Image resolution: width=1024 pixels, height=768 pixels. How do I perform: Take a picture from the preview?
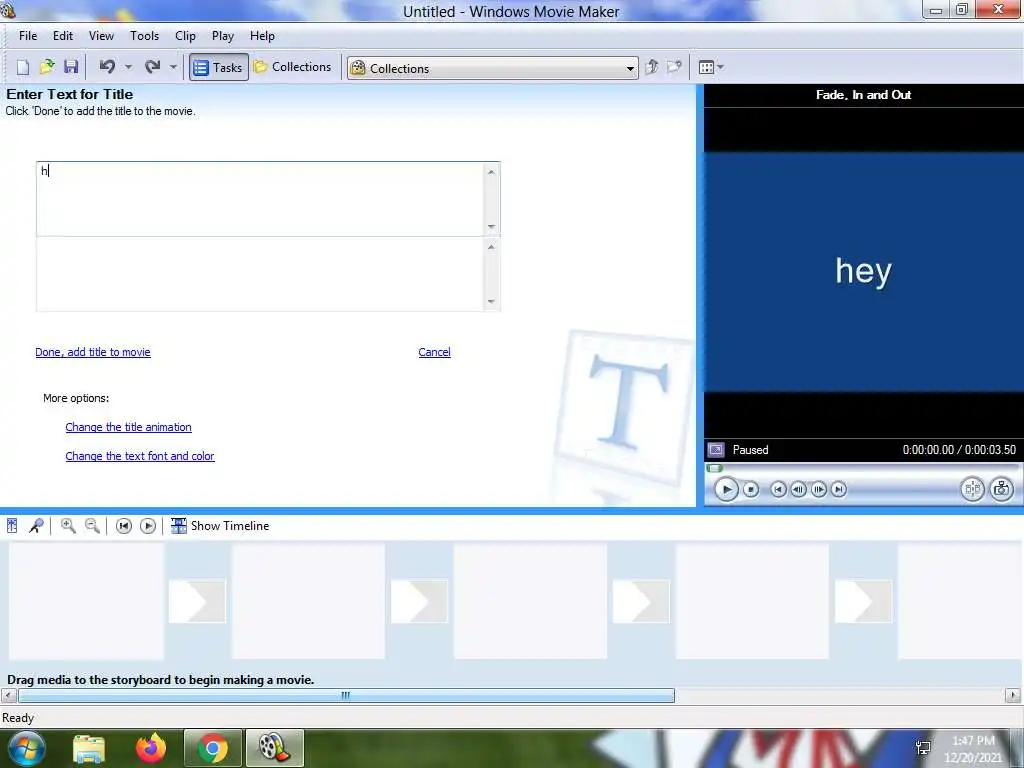pos(1002,489)
